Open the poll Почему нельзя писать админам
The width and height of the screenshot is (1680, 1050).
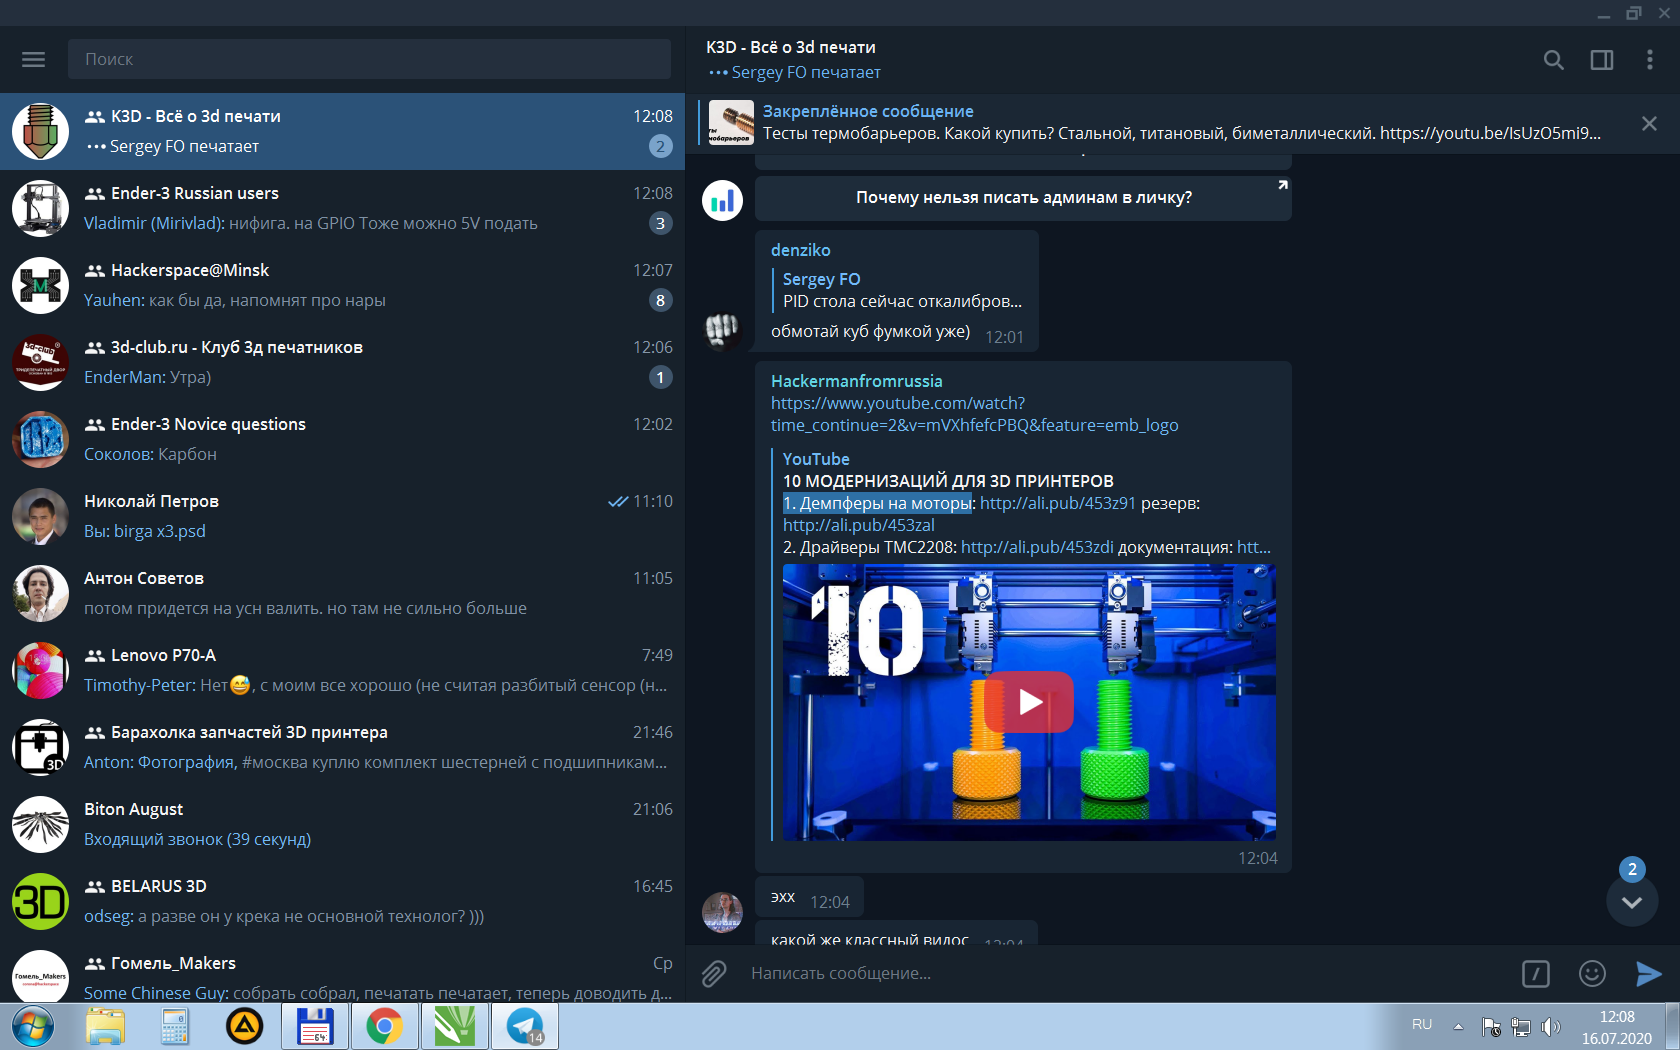point(1023,197)
